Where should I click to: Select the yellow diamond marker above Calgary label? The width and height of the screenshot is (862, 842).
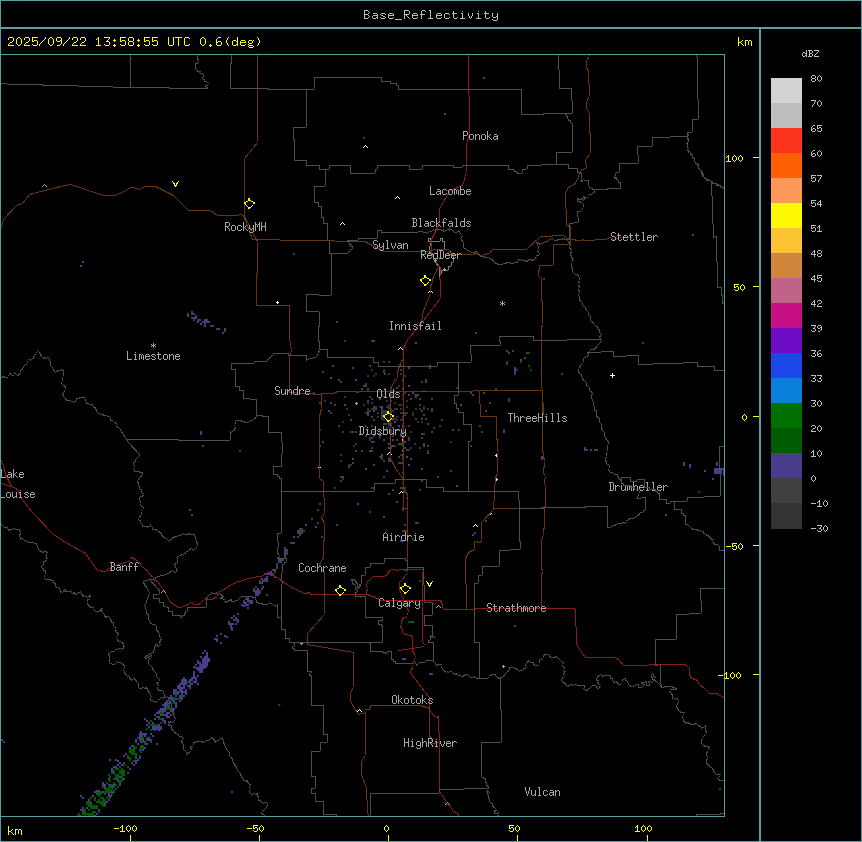click(x=405, y=588)
